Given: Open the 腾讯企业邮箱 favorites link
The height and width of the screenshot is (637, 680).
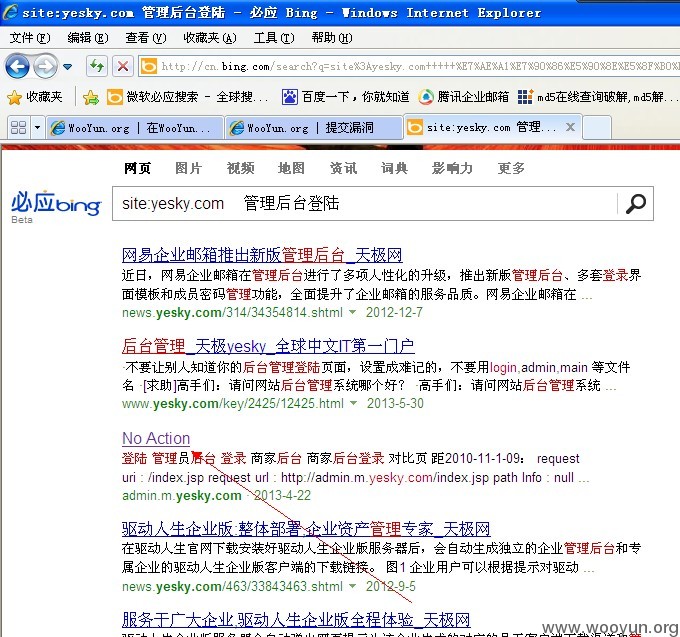Looking at the screenshot, I should click(x=464, y=97).
